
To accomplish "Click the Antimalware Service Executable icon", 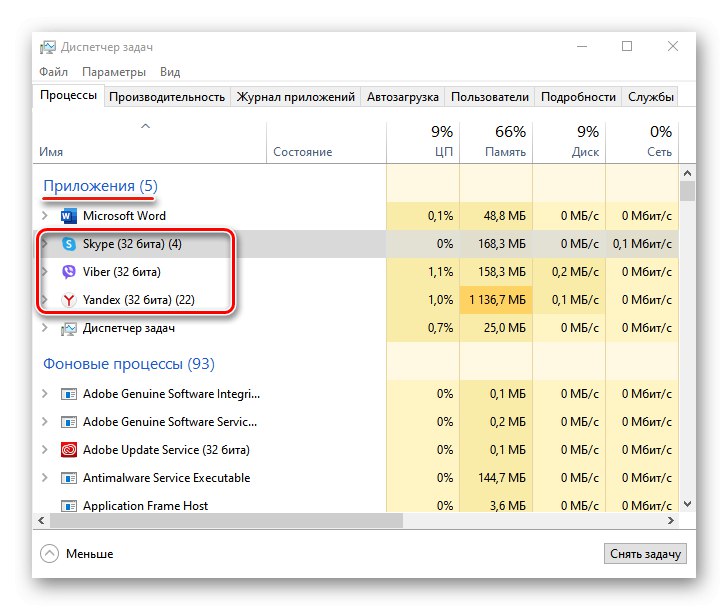I will 69,478.
